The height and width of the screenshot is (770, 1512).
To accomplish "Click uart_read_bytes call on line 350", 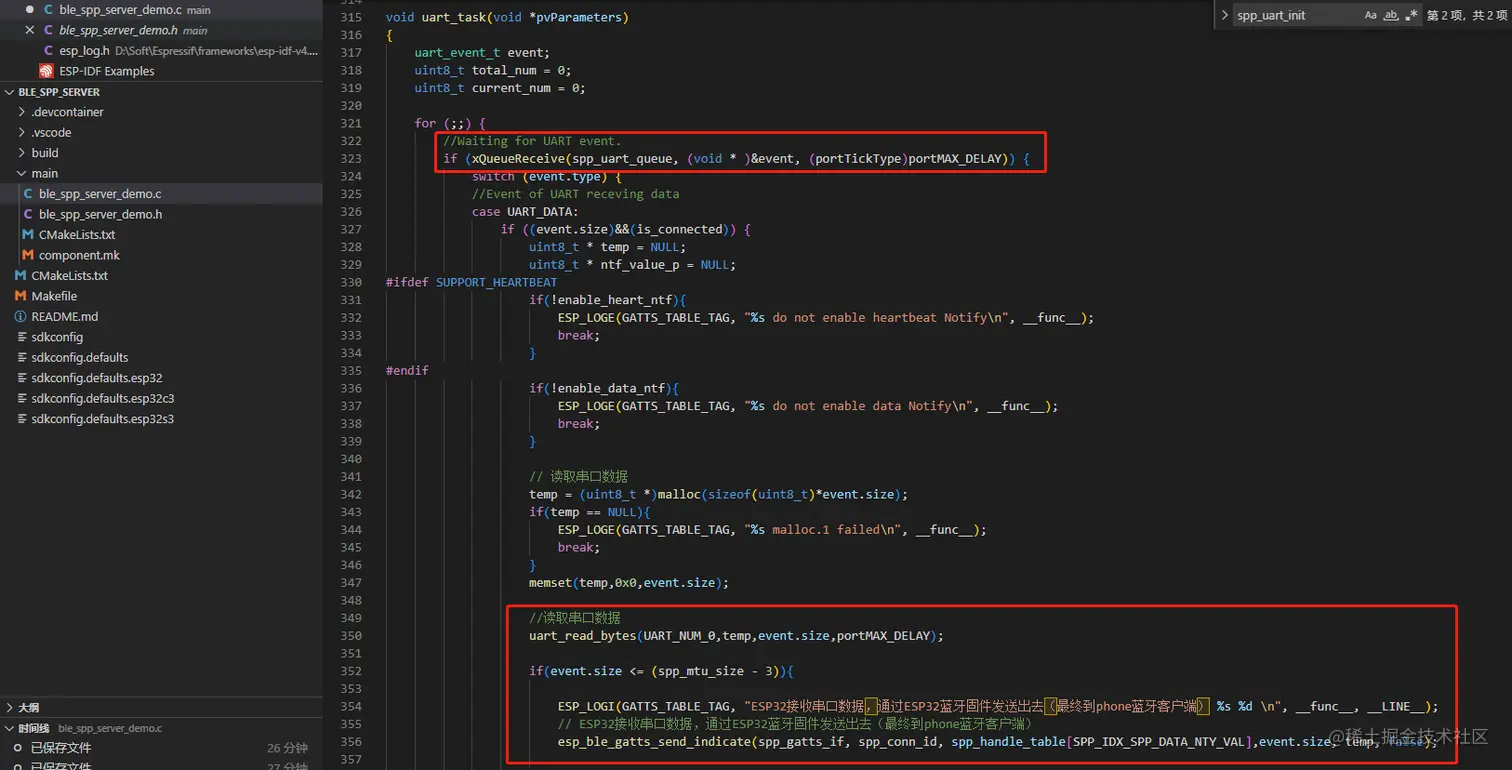I will coord(583,636).
